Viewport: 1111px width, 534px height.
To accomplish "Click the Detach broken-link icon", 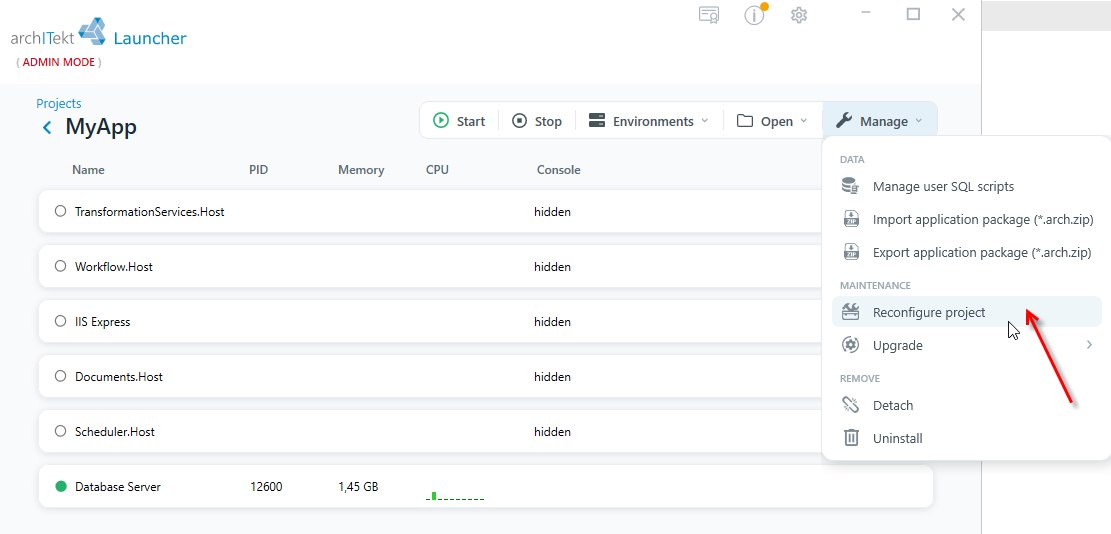I will [x=850, y=405].
